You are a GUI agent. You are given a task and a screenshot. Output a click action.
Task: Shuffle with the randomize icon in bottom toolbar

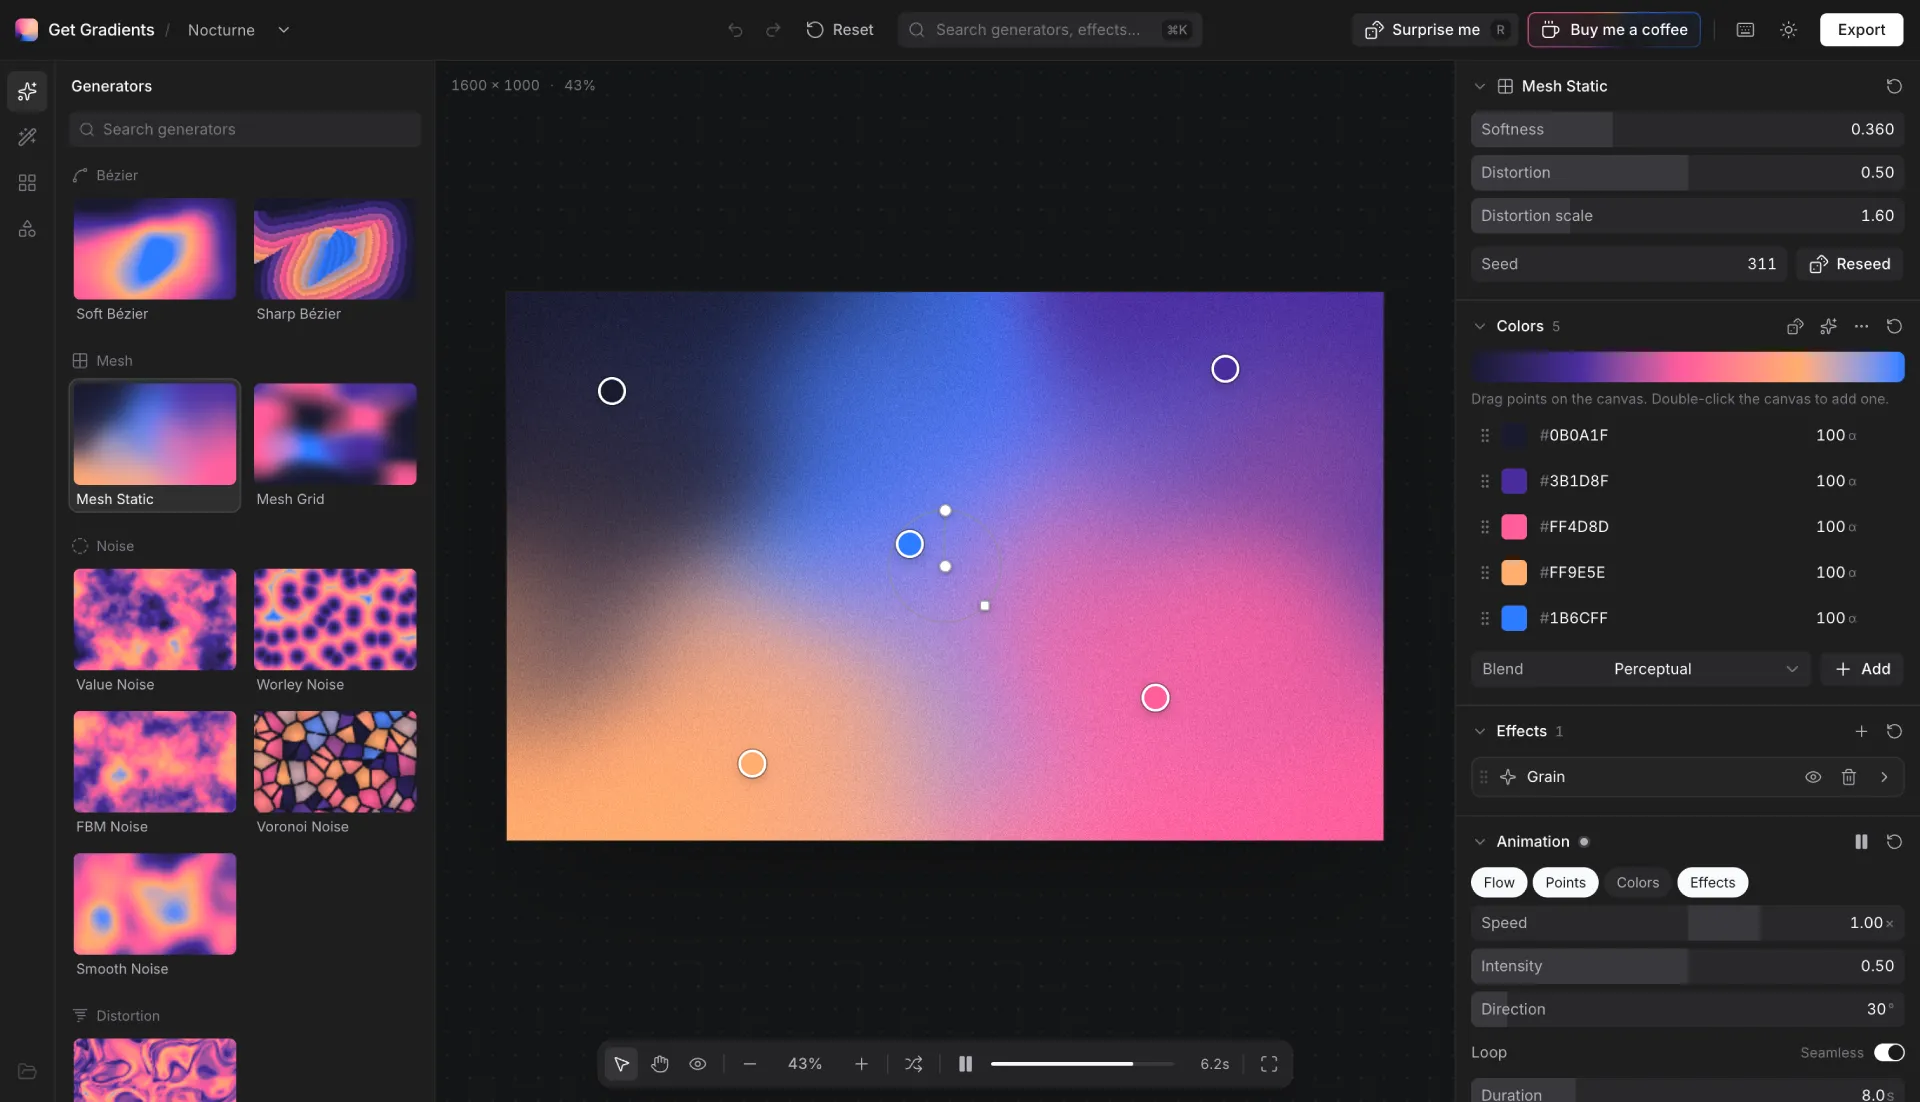[x=914, y=1064]
